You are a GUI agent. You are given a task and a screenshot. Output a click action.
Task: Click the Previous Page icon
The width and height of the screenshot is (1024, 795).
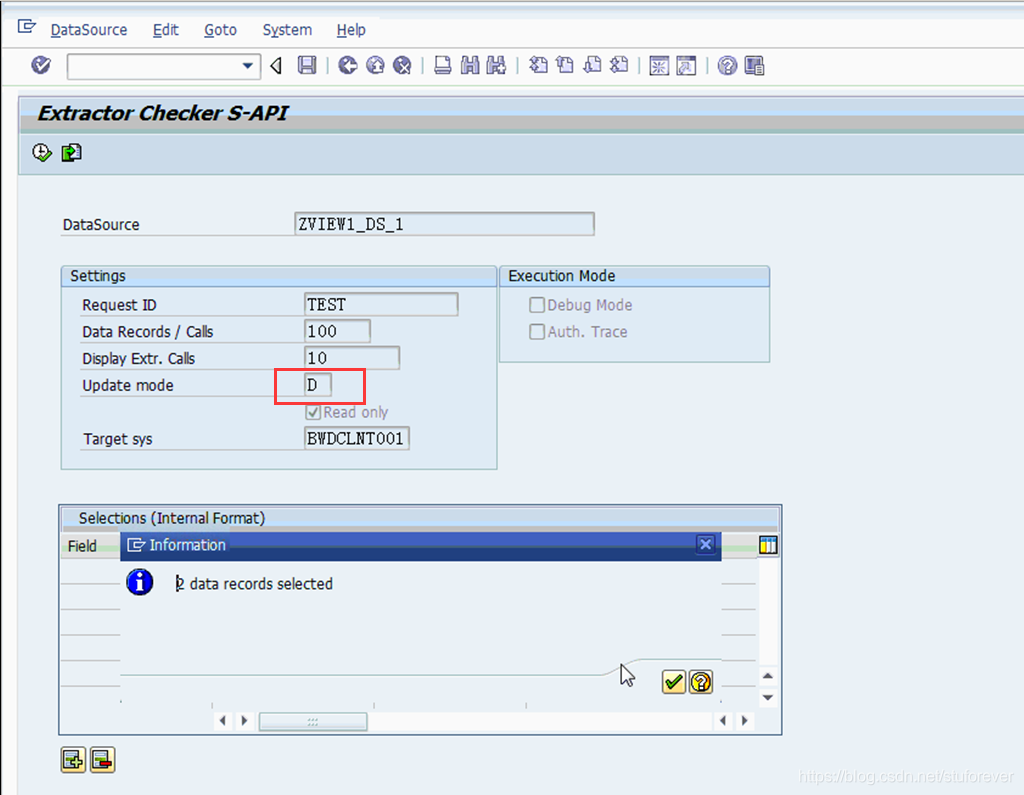coord(565,65)
